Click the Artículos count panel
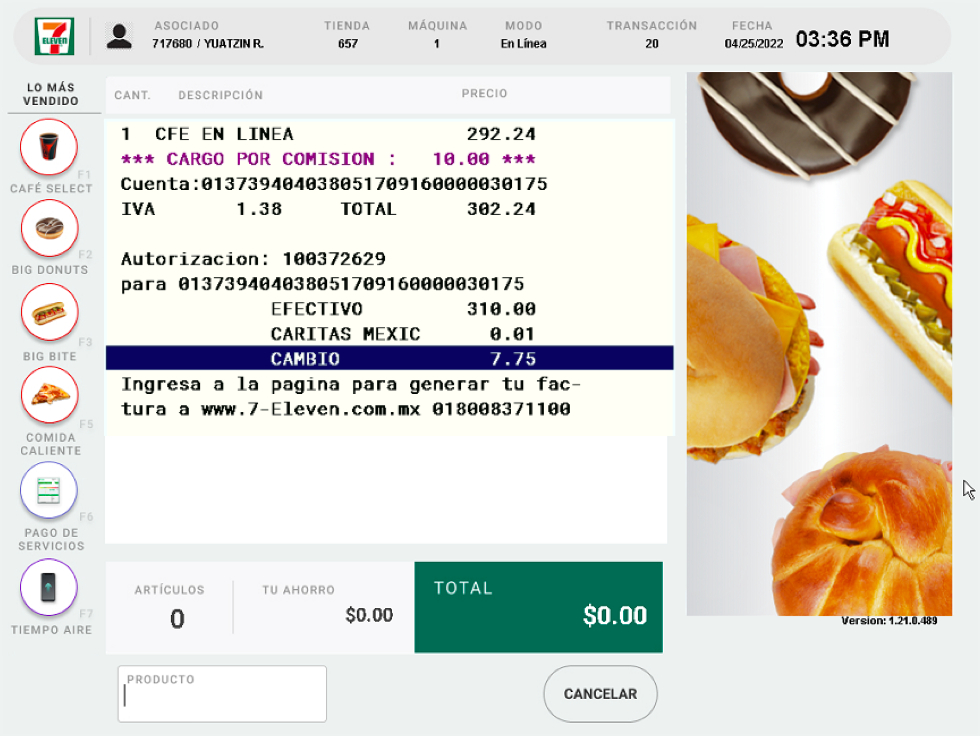Screen dimensions: 980x736 coord(169,607)
